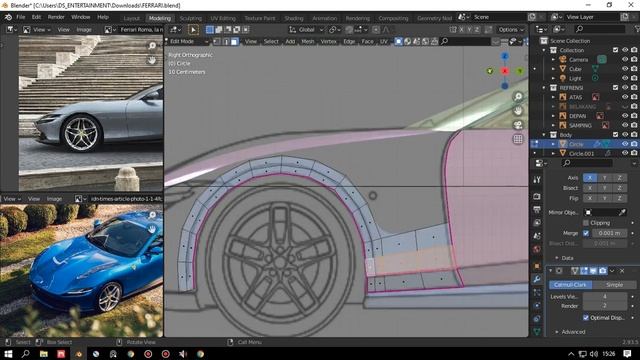Toggle X mirror in viewport header
Image resolution: width=640 pixels, height=360 pixels.
[x=462, y=29]
